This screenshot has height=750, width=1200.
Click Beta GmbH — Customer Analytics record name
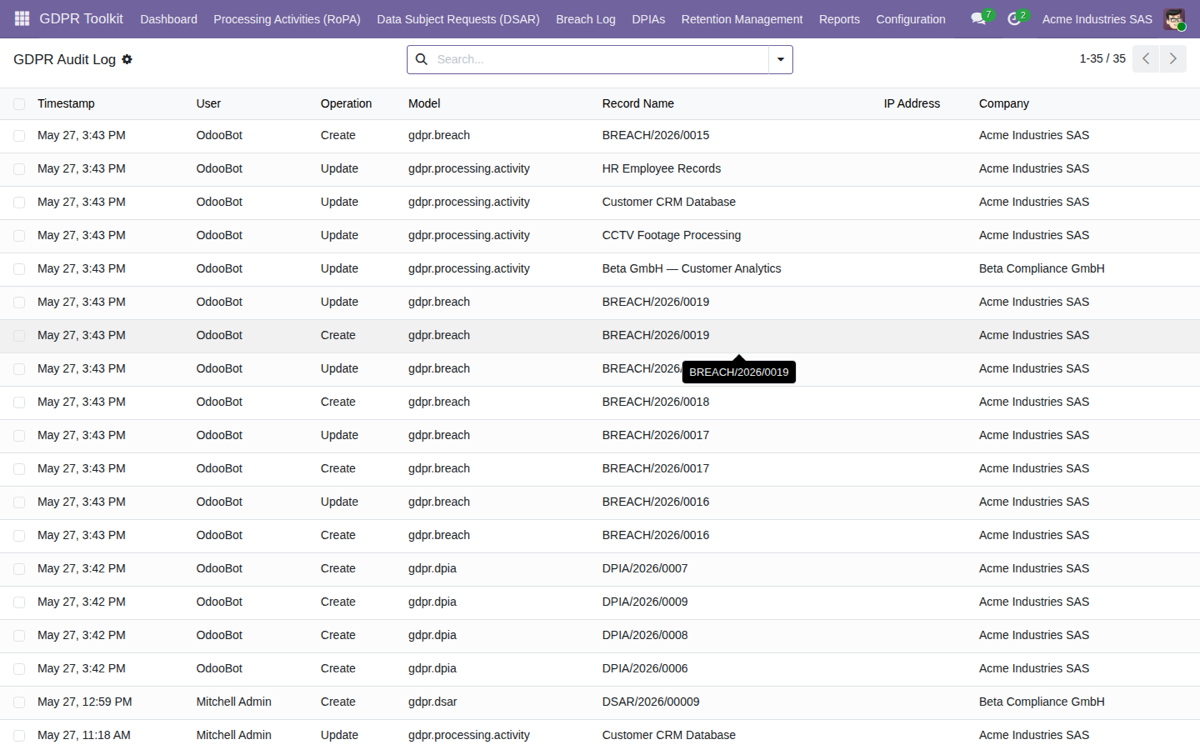pos(691,269)
